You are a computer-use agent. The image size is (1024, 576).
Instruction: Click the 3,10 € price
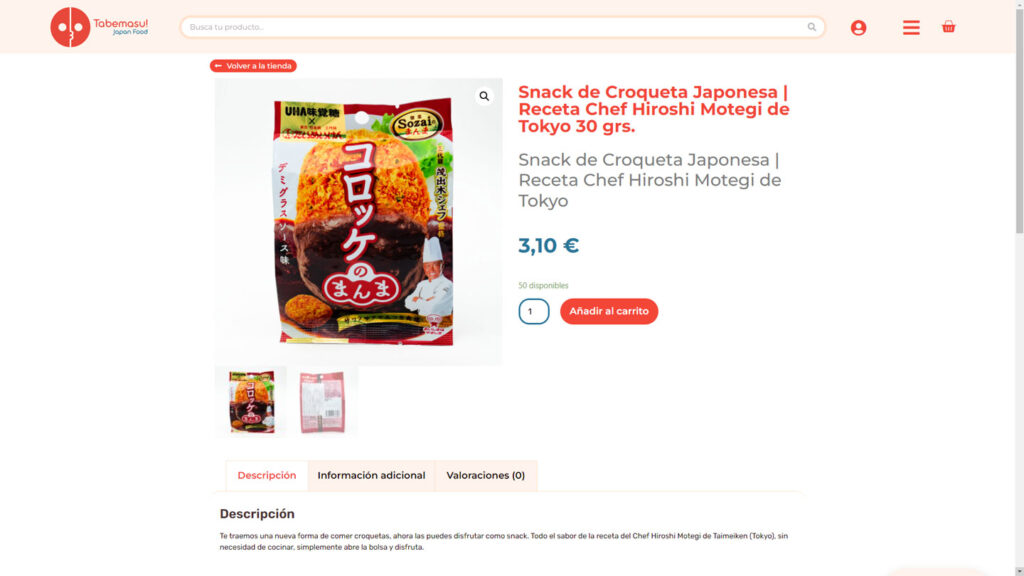click(x=549, y=246)
